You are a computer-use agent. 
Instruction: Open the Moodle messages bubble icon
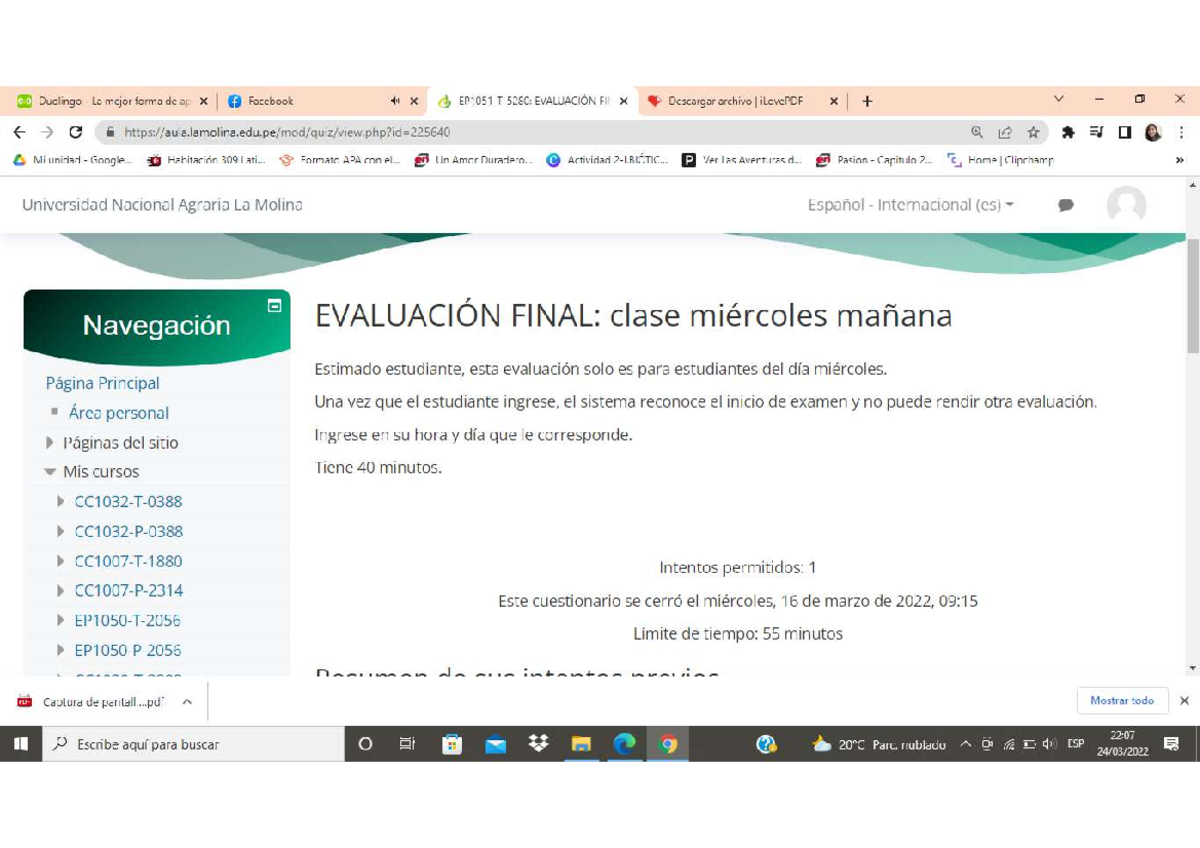[x=1066, y=205]
